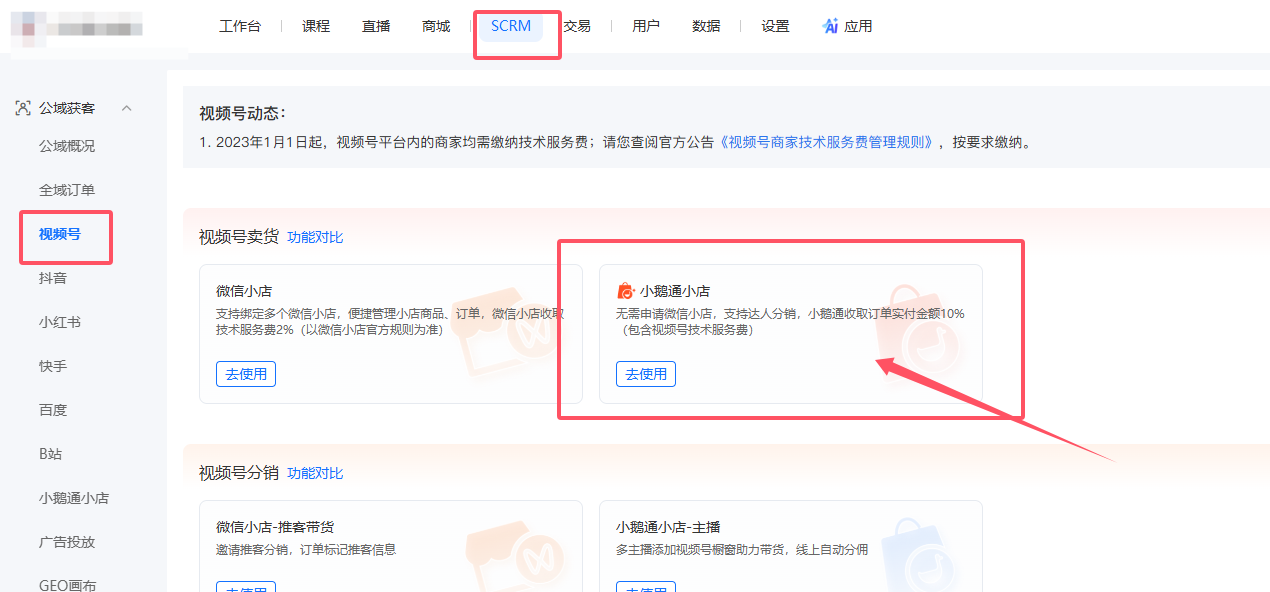Click the 视频号卖货 section heading
This screenshot has height=592, width=1270.
click(239, 237)
